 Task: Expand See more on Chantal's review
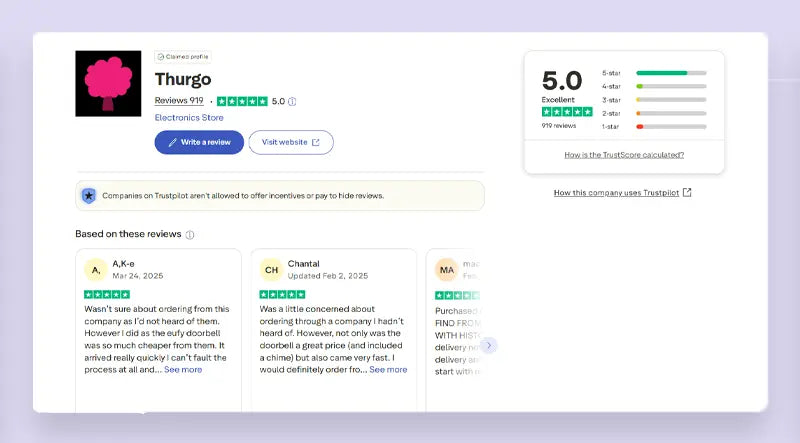[x=388, y=370]
